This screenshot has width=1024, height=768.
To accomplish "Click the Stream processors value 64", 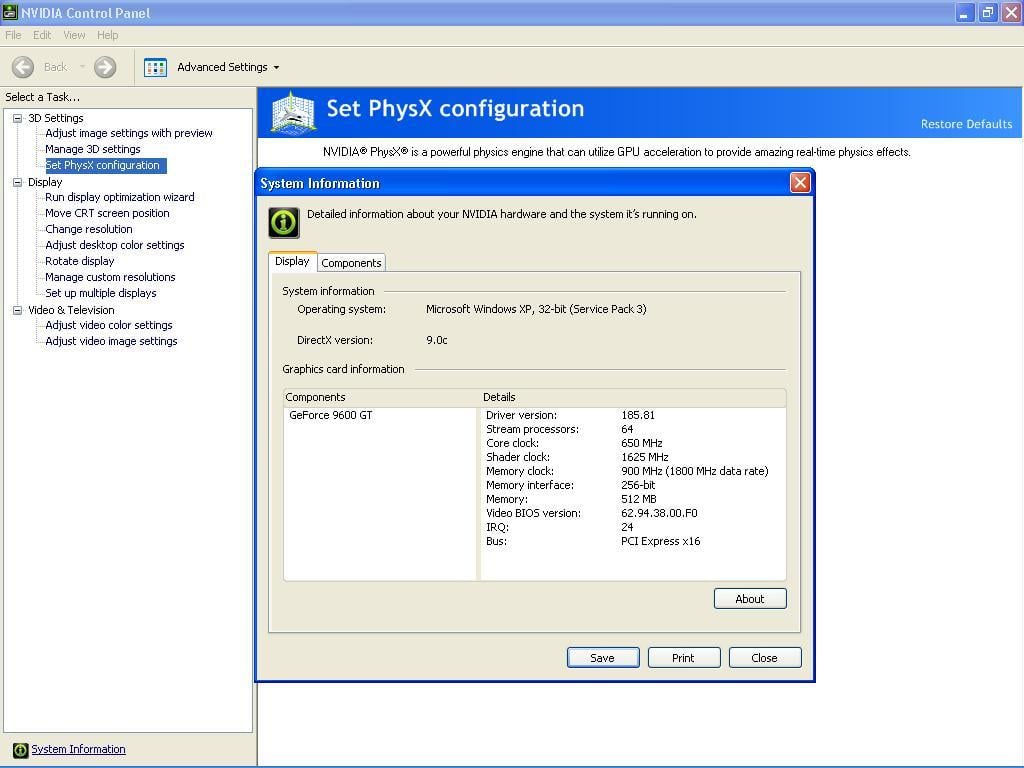I will coord(628,429).
